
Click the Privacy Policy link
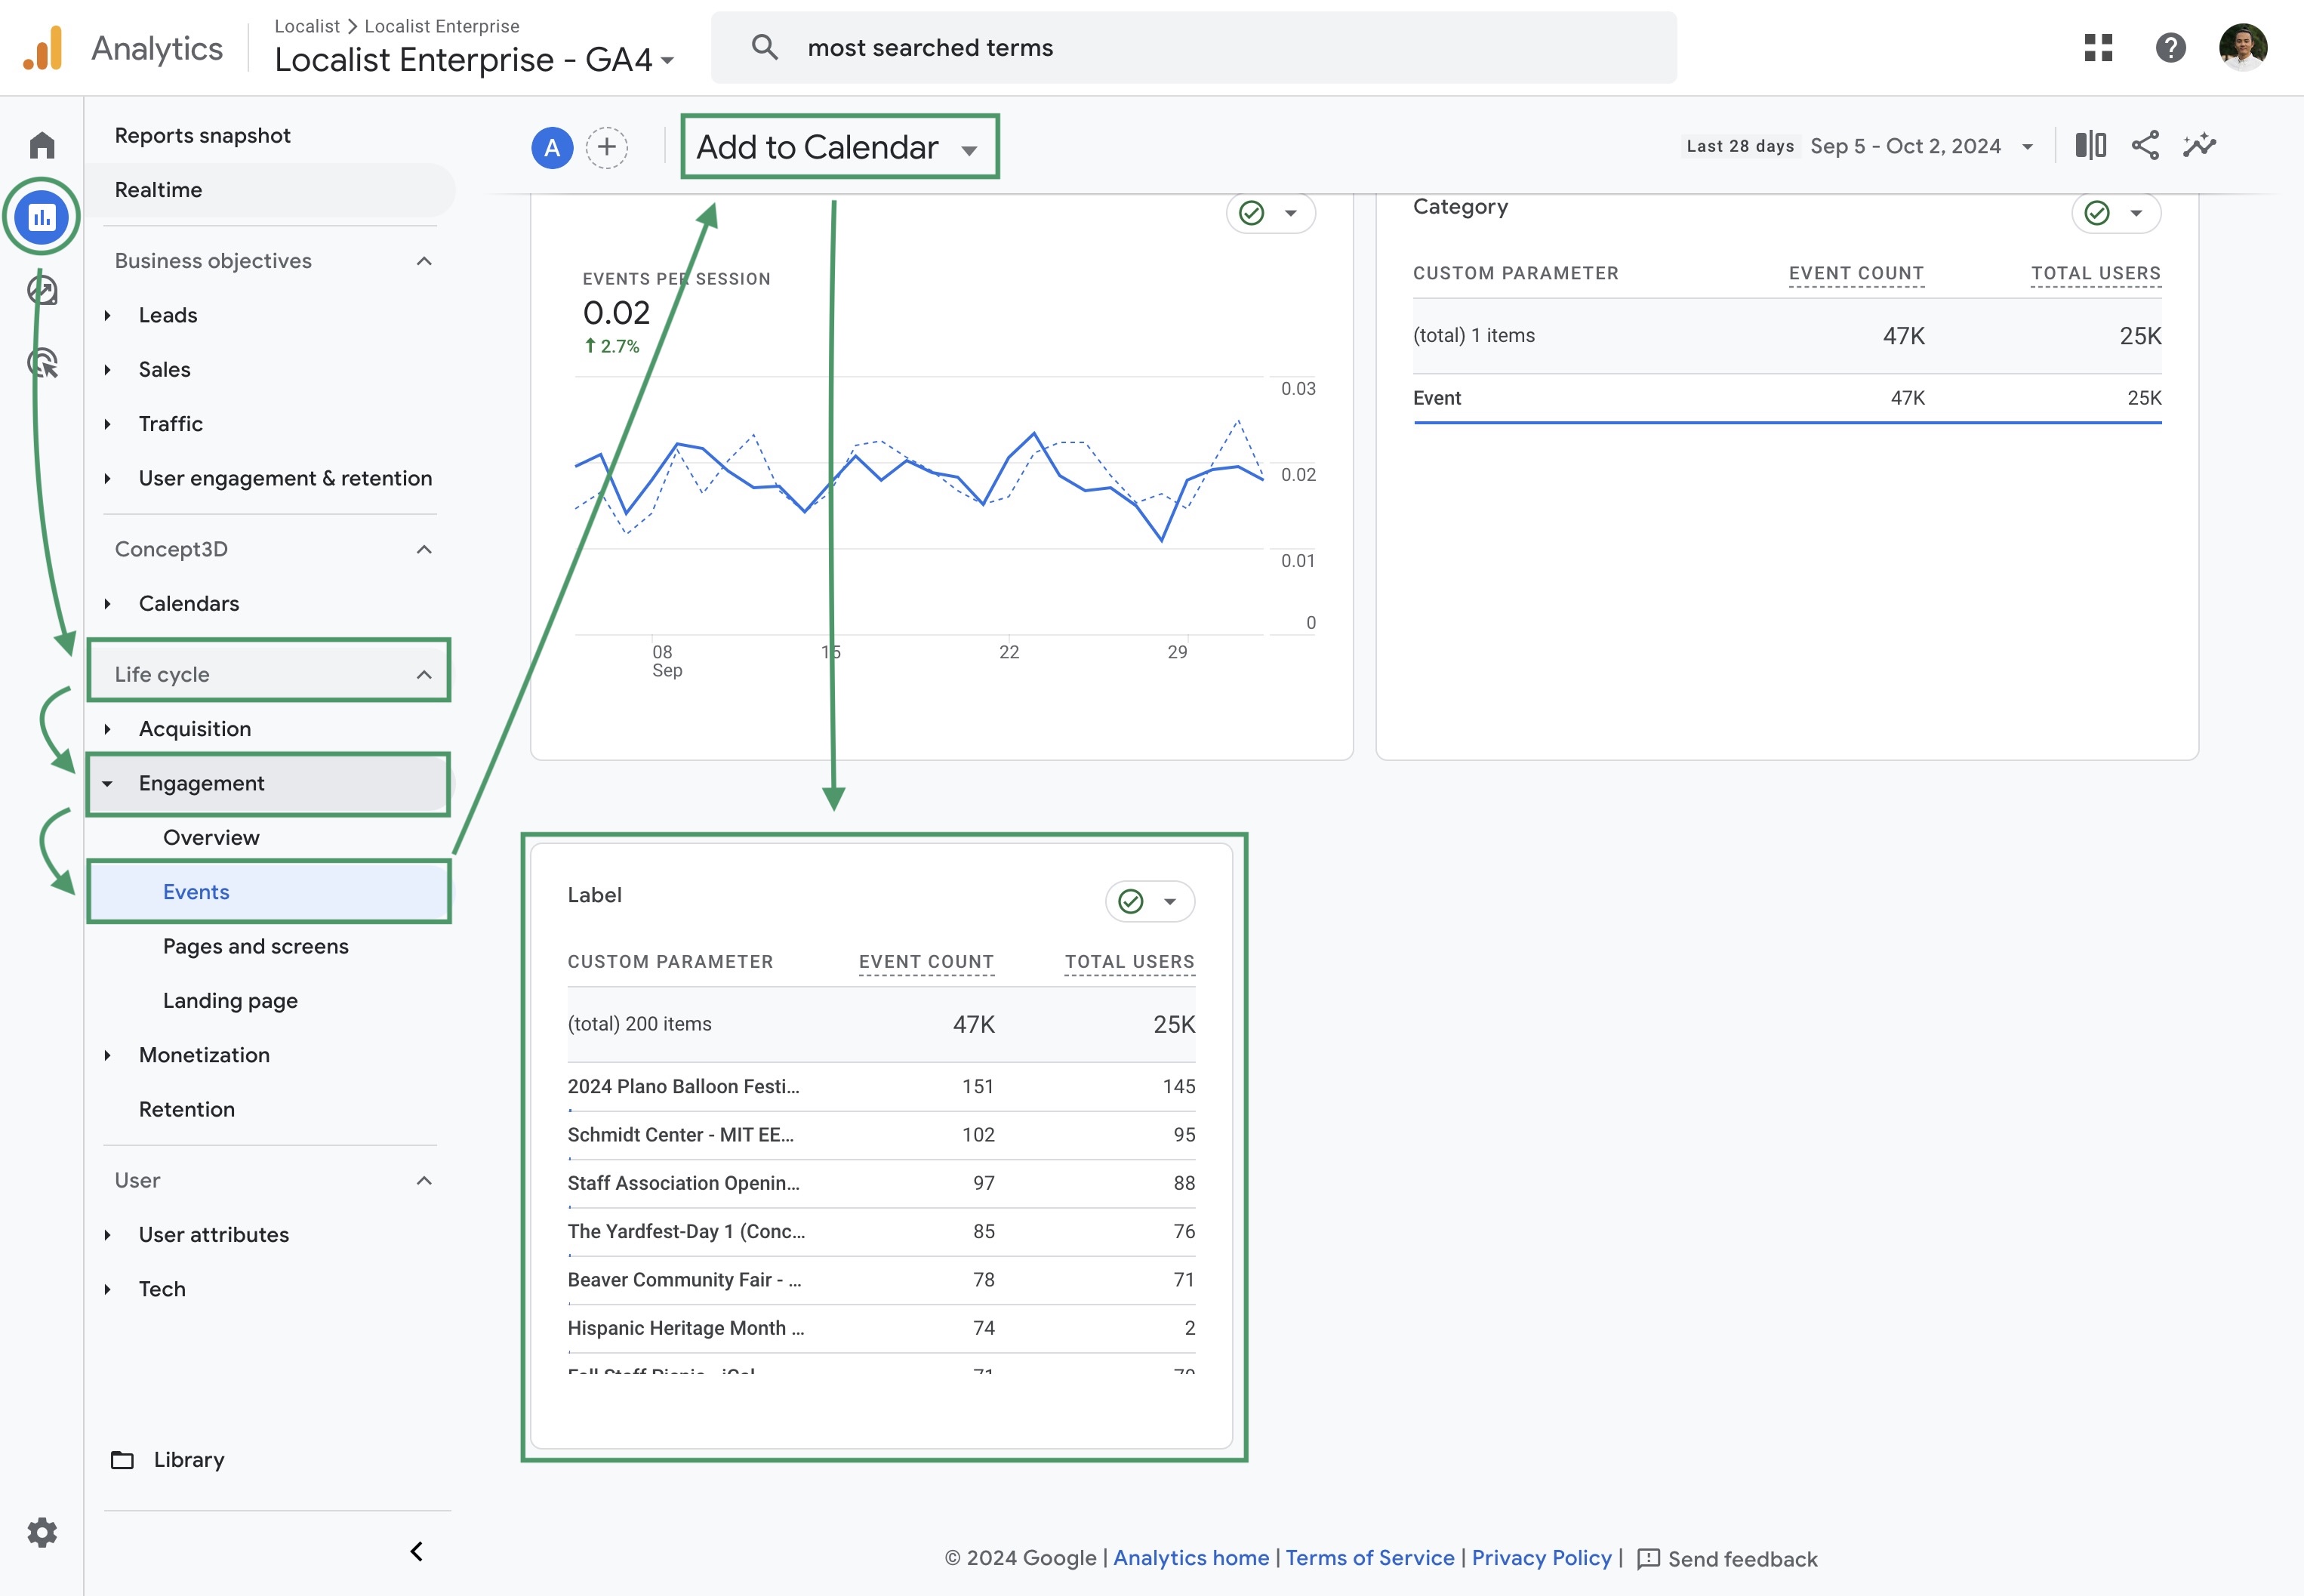pos(1541,1557)
